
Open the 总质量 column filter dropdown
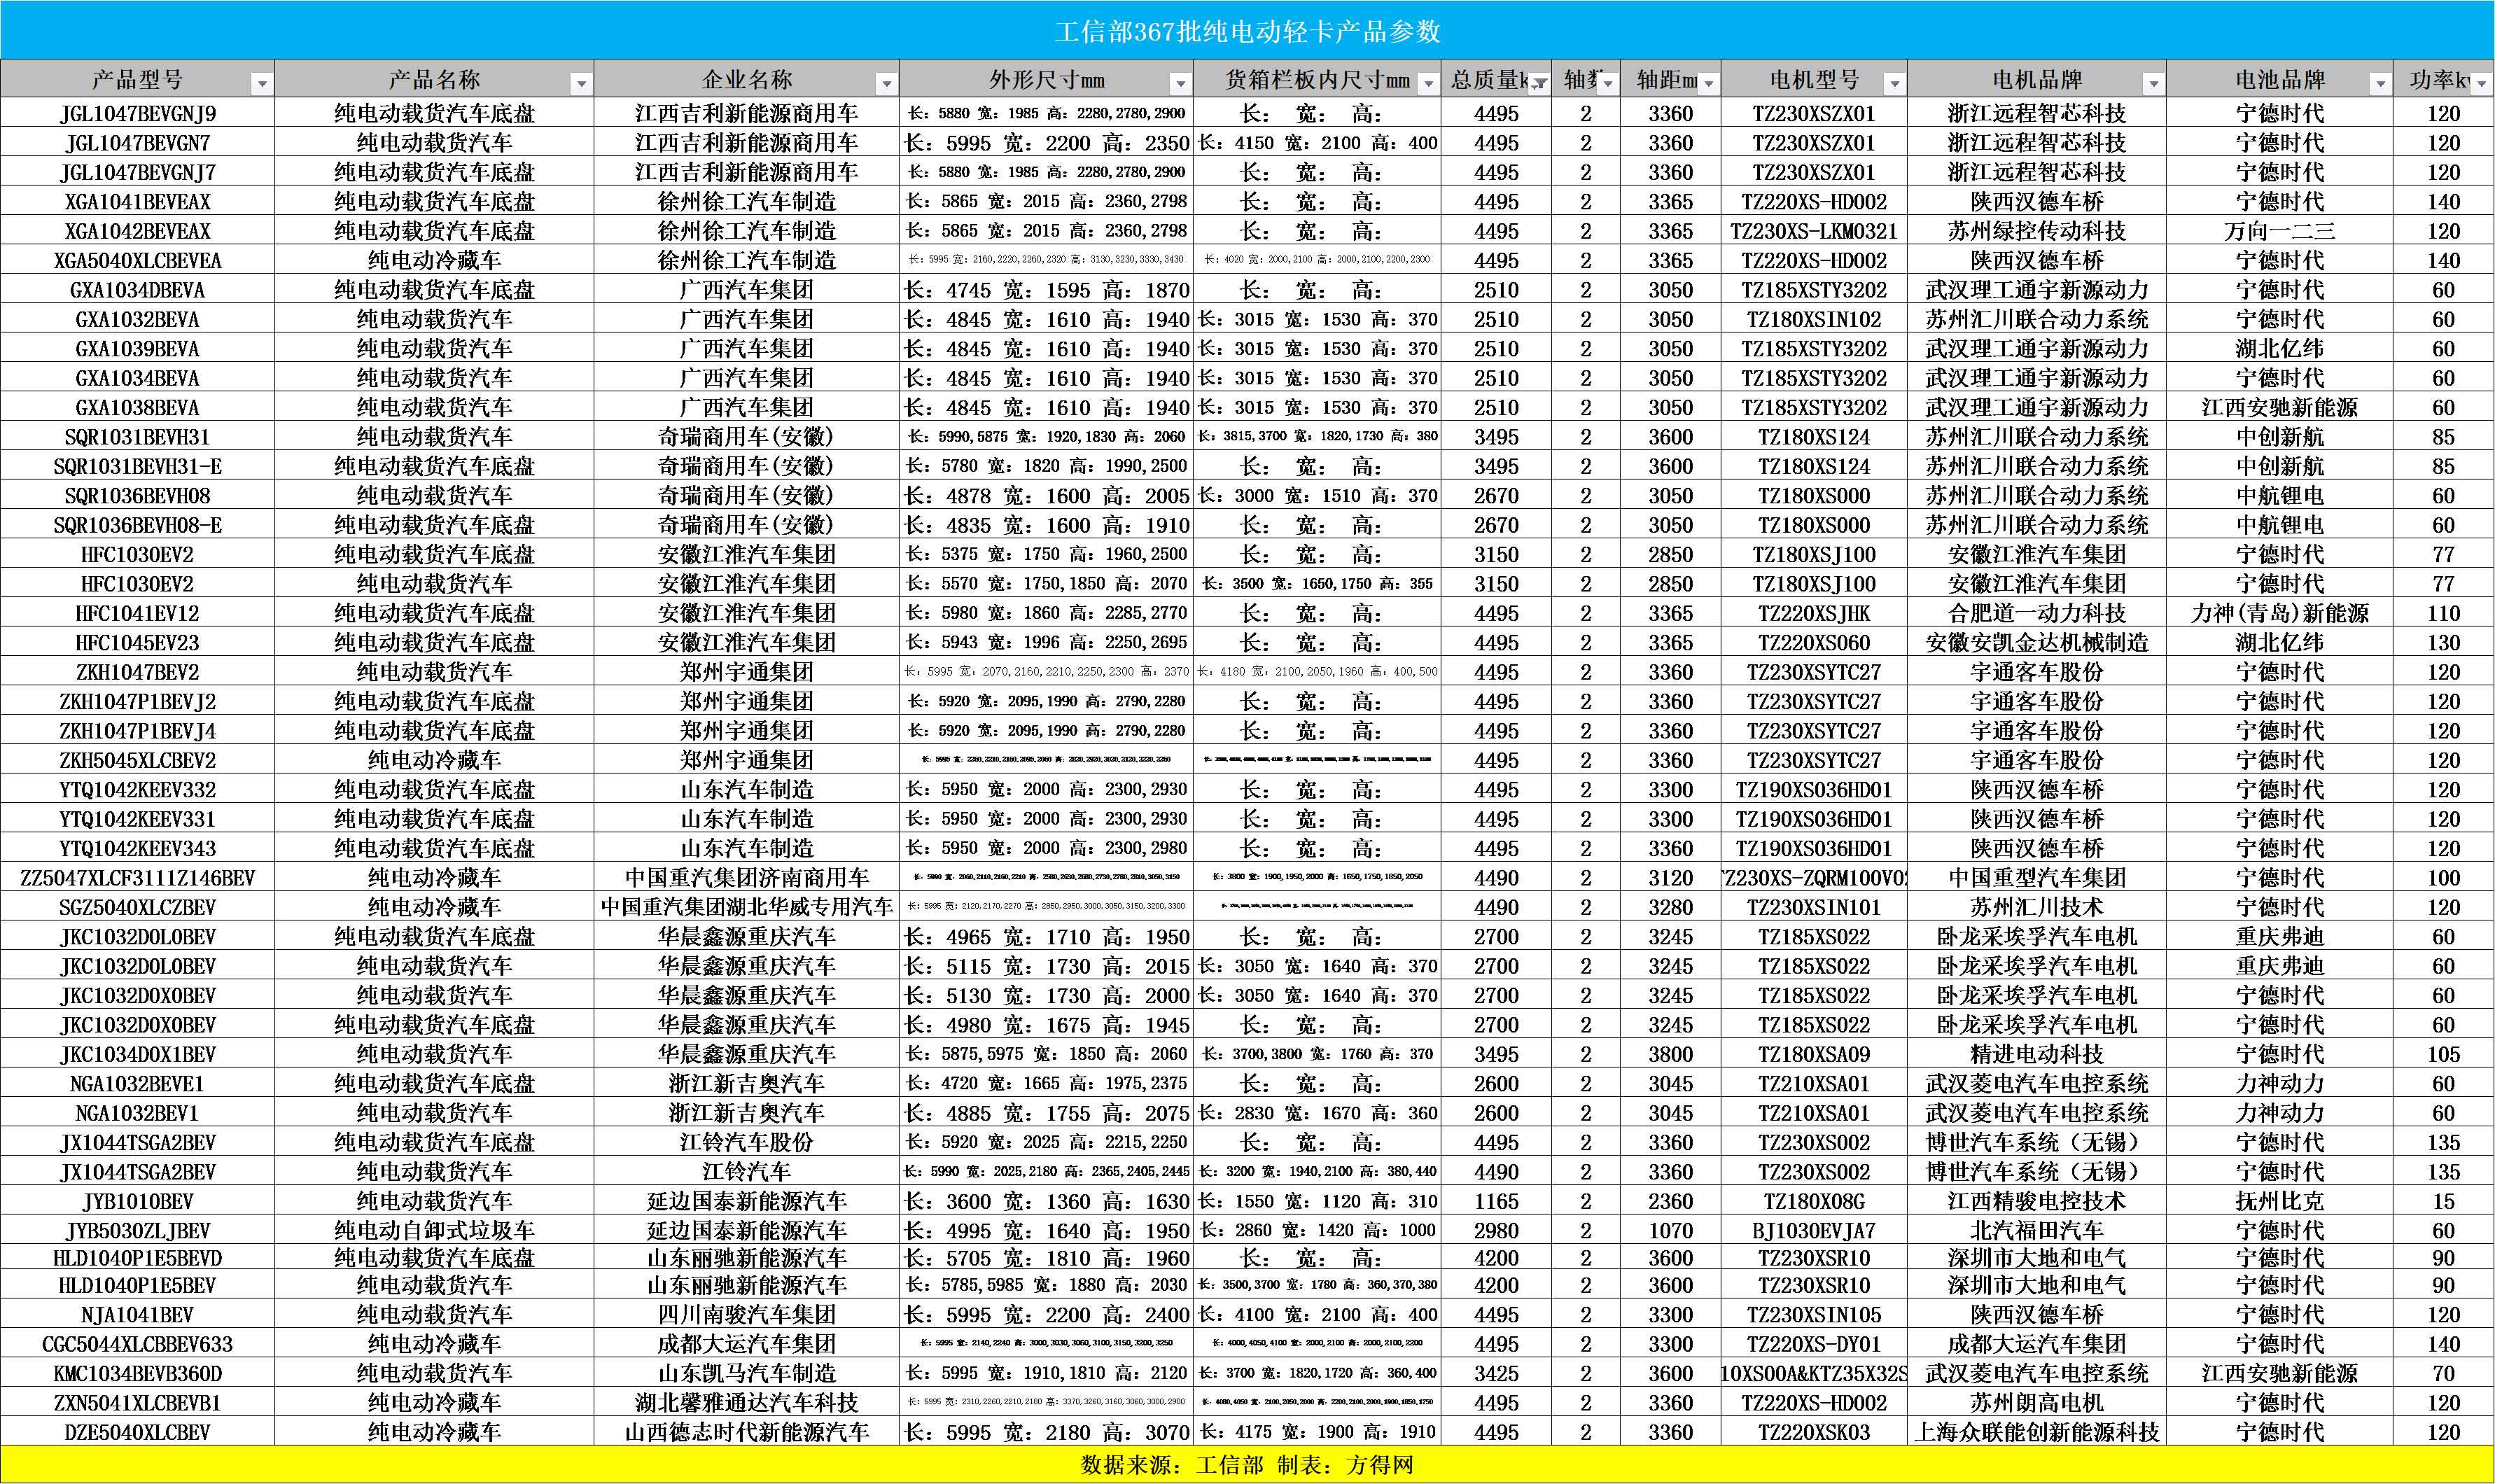(x=1540, y=84)
